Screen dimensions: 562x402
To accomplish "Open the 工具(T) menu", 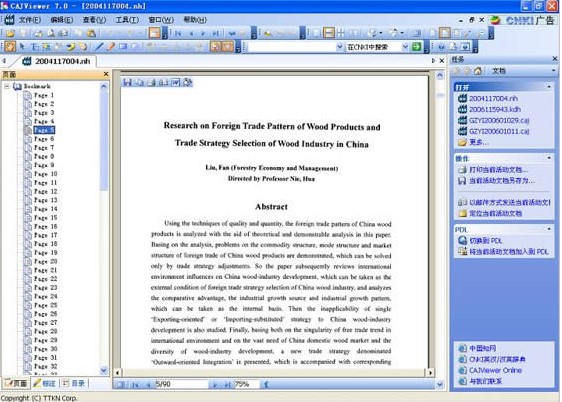I will (x=127, y=20).
